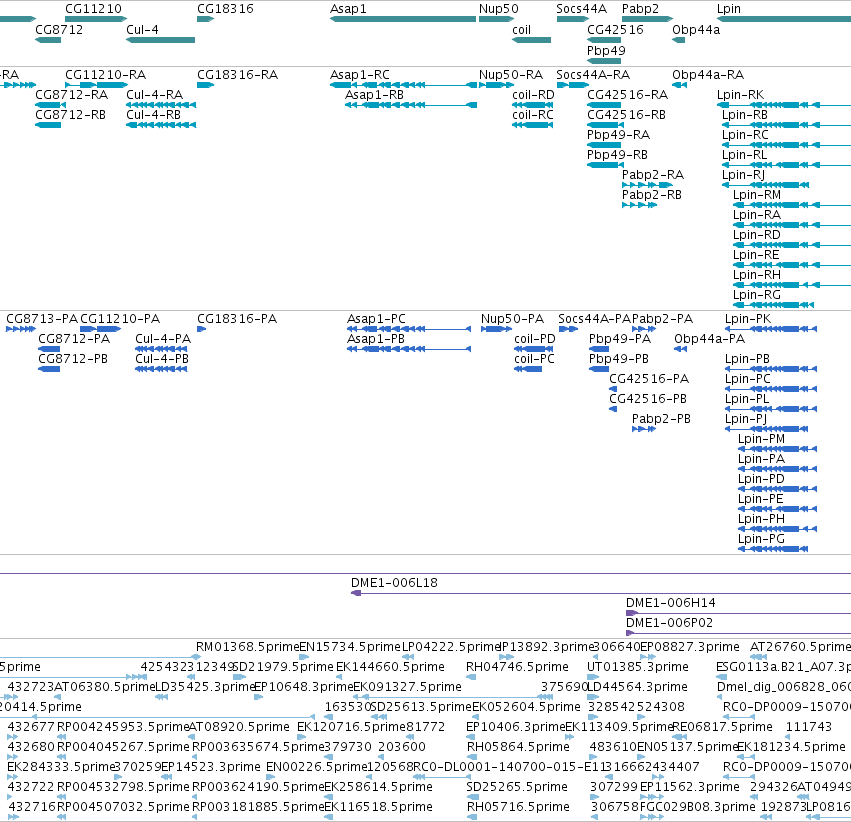Click the Asap1-RC transcript label
Screen dimensions: 851x822
tap(360, 74)
